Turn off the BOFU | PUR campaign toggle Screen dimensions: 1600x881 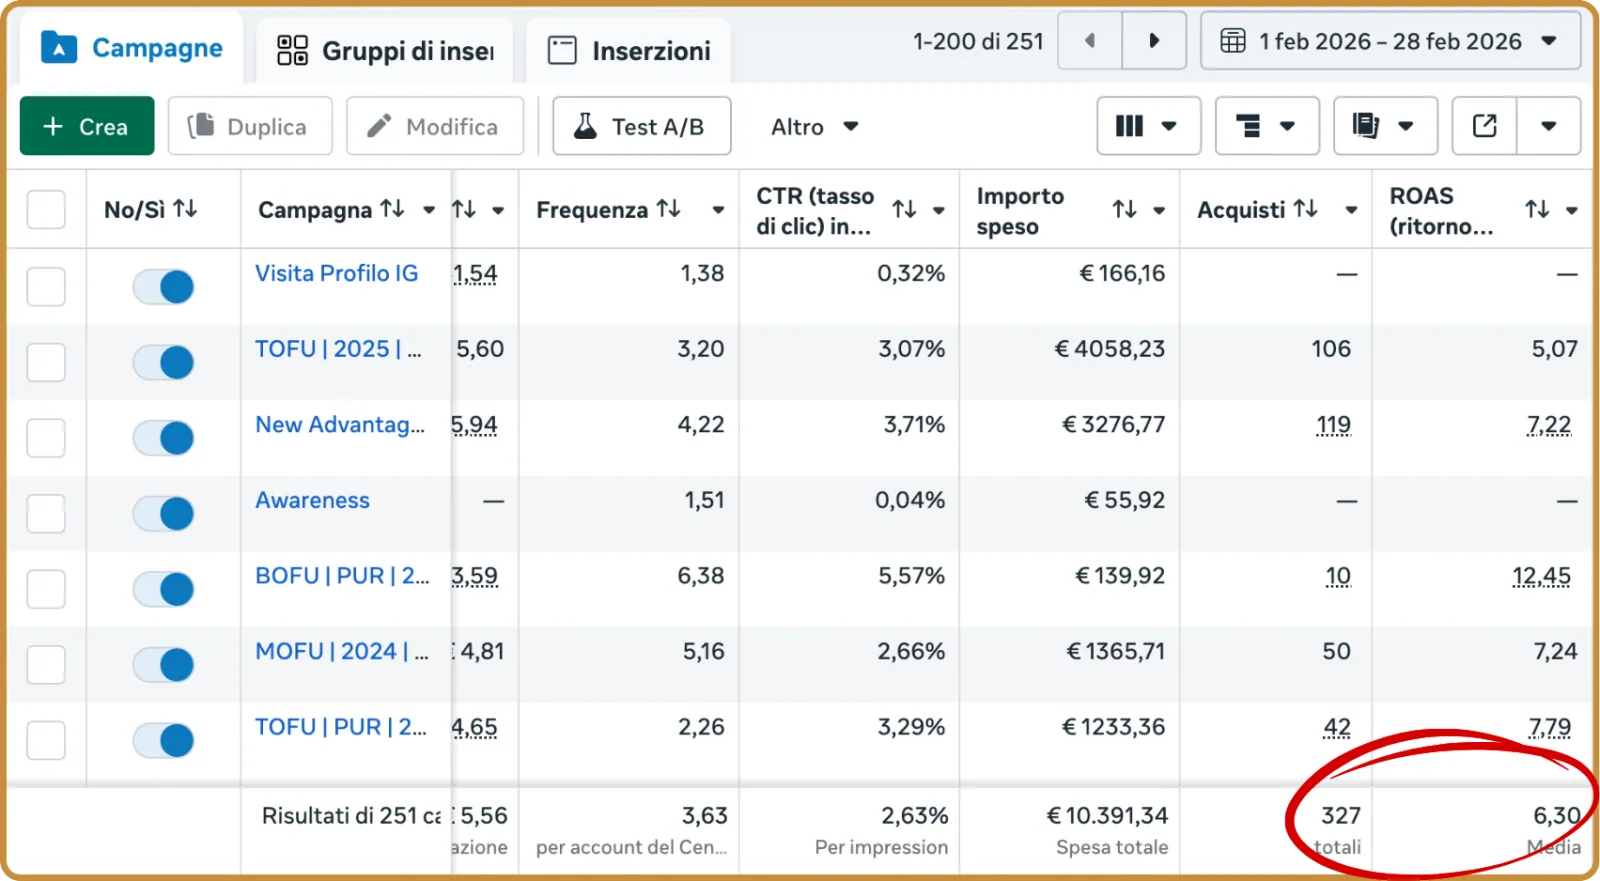click(x=163, y=589)
